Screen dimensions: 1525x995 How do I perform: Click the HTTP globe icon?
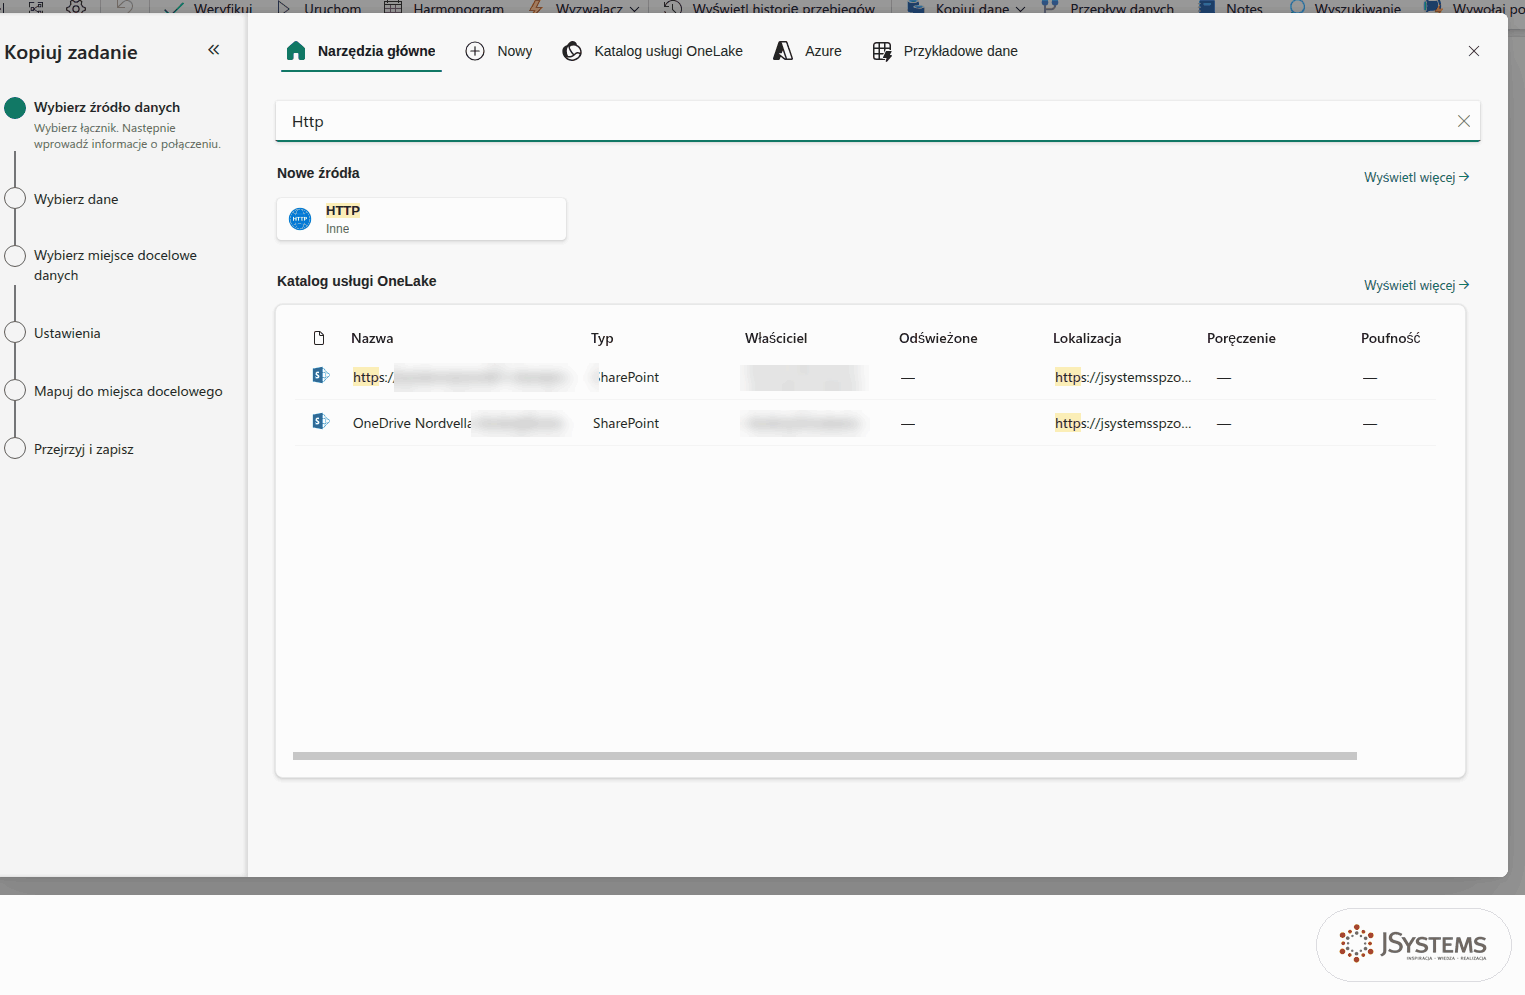(300, 219)
